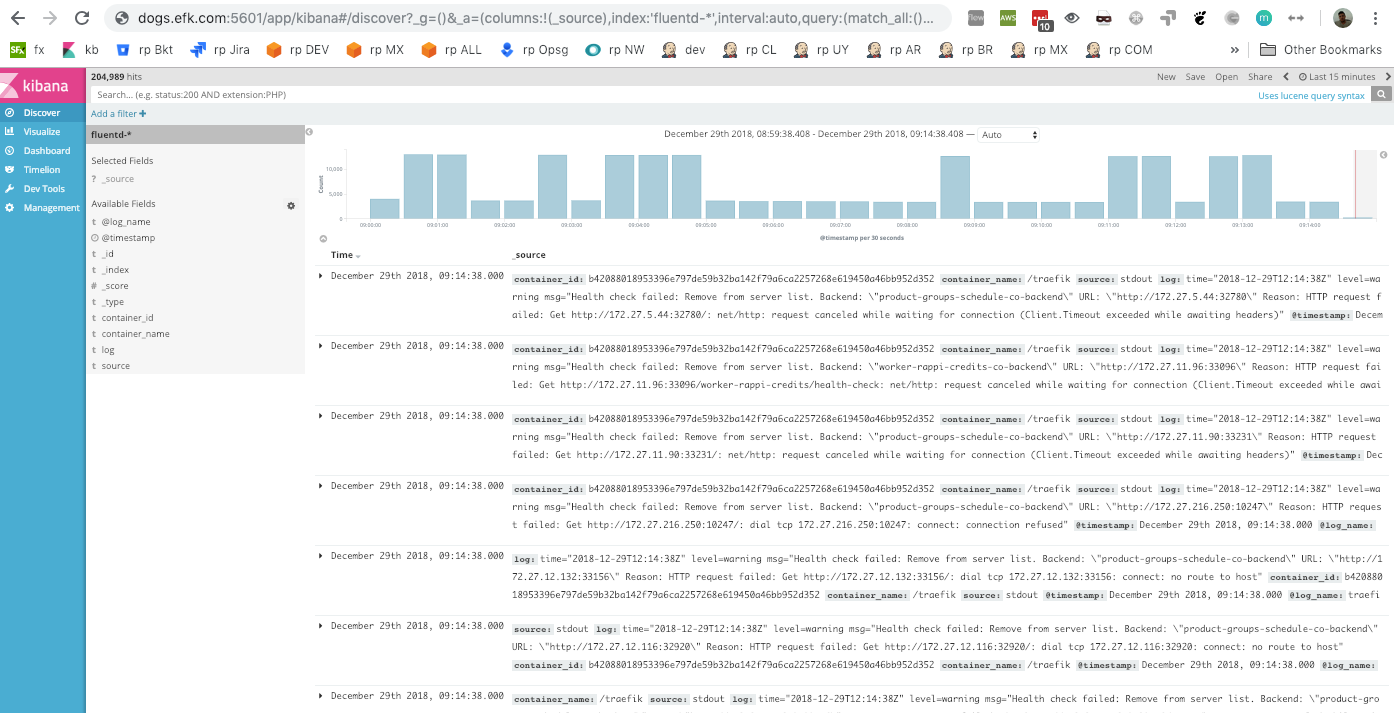The width and height of the screenshot is (1394, 713).
Task: Click the _score field
Action: coord(115,286)
